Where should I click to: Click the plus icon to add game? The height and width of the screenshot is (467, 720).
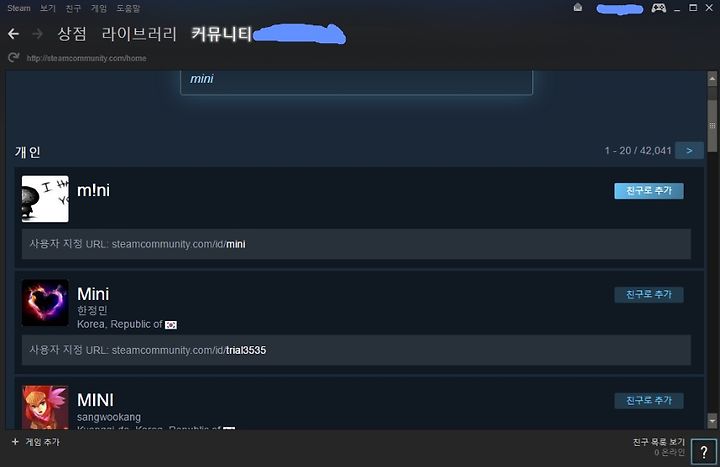point(15,442)
